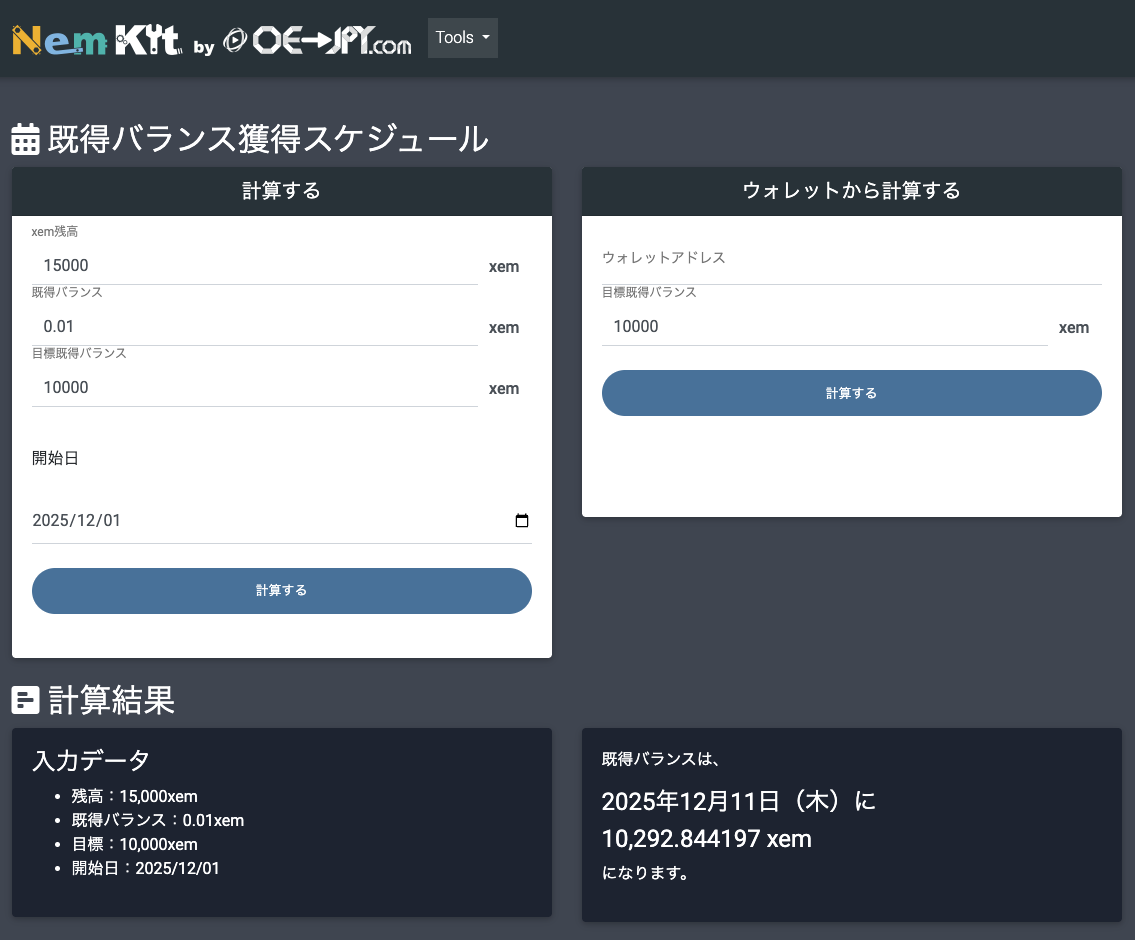The width and height of the screenshot is (1135, 940).
Task: Click 計算する button in the wallet panel
Action: point(851,393)
